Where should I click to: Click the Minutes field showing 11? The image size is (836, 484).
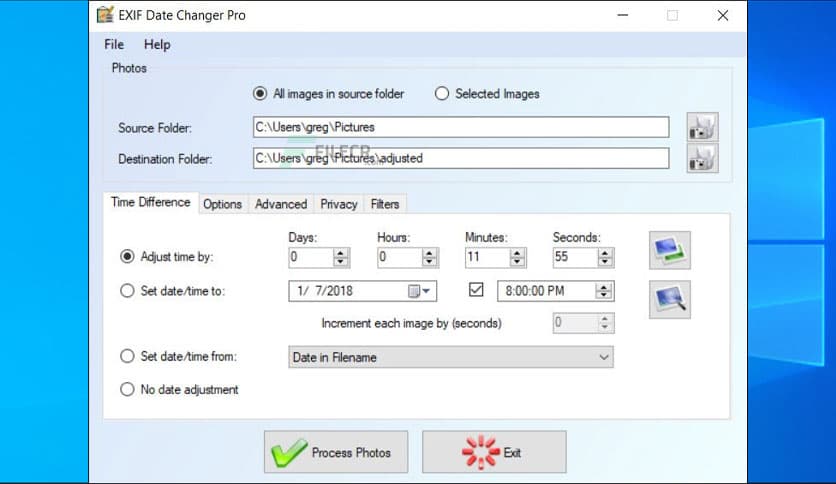point(487,257)
